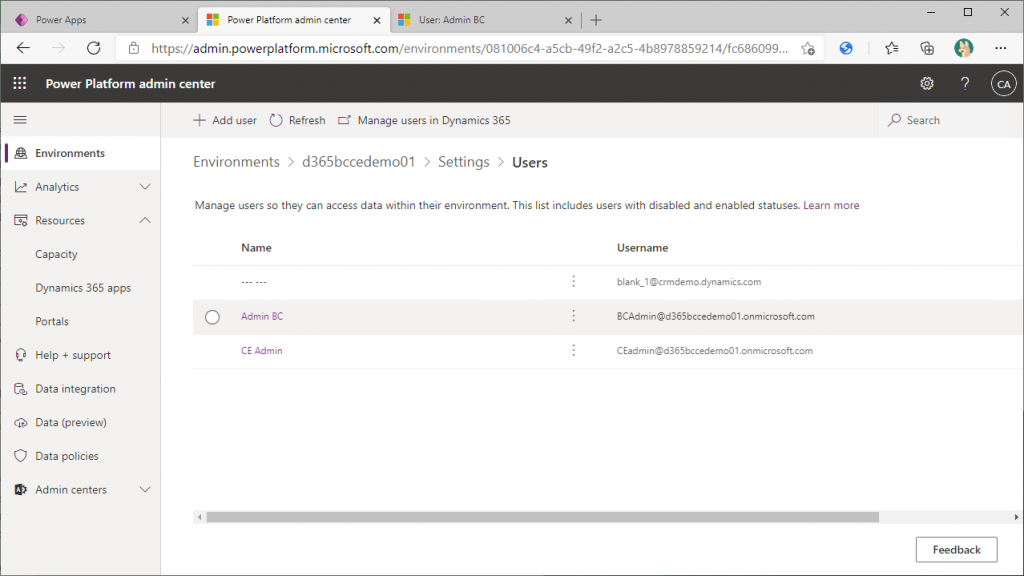
Task: Select BCAdmin@d365bccedemo01.onmicrosoft.com username text
Action: [x=716, y=316]
